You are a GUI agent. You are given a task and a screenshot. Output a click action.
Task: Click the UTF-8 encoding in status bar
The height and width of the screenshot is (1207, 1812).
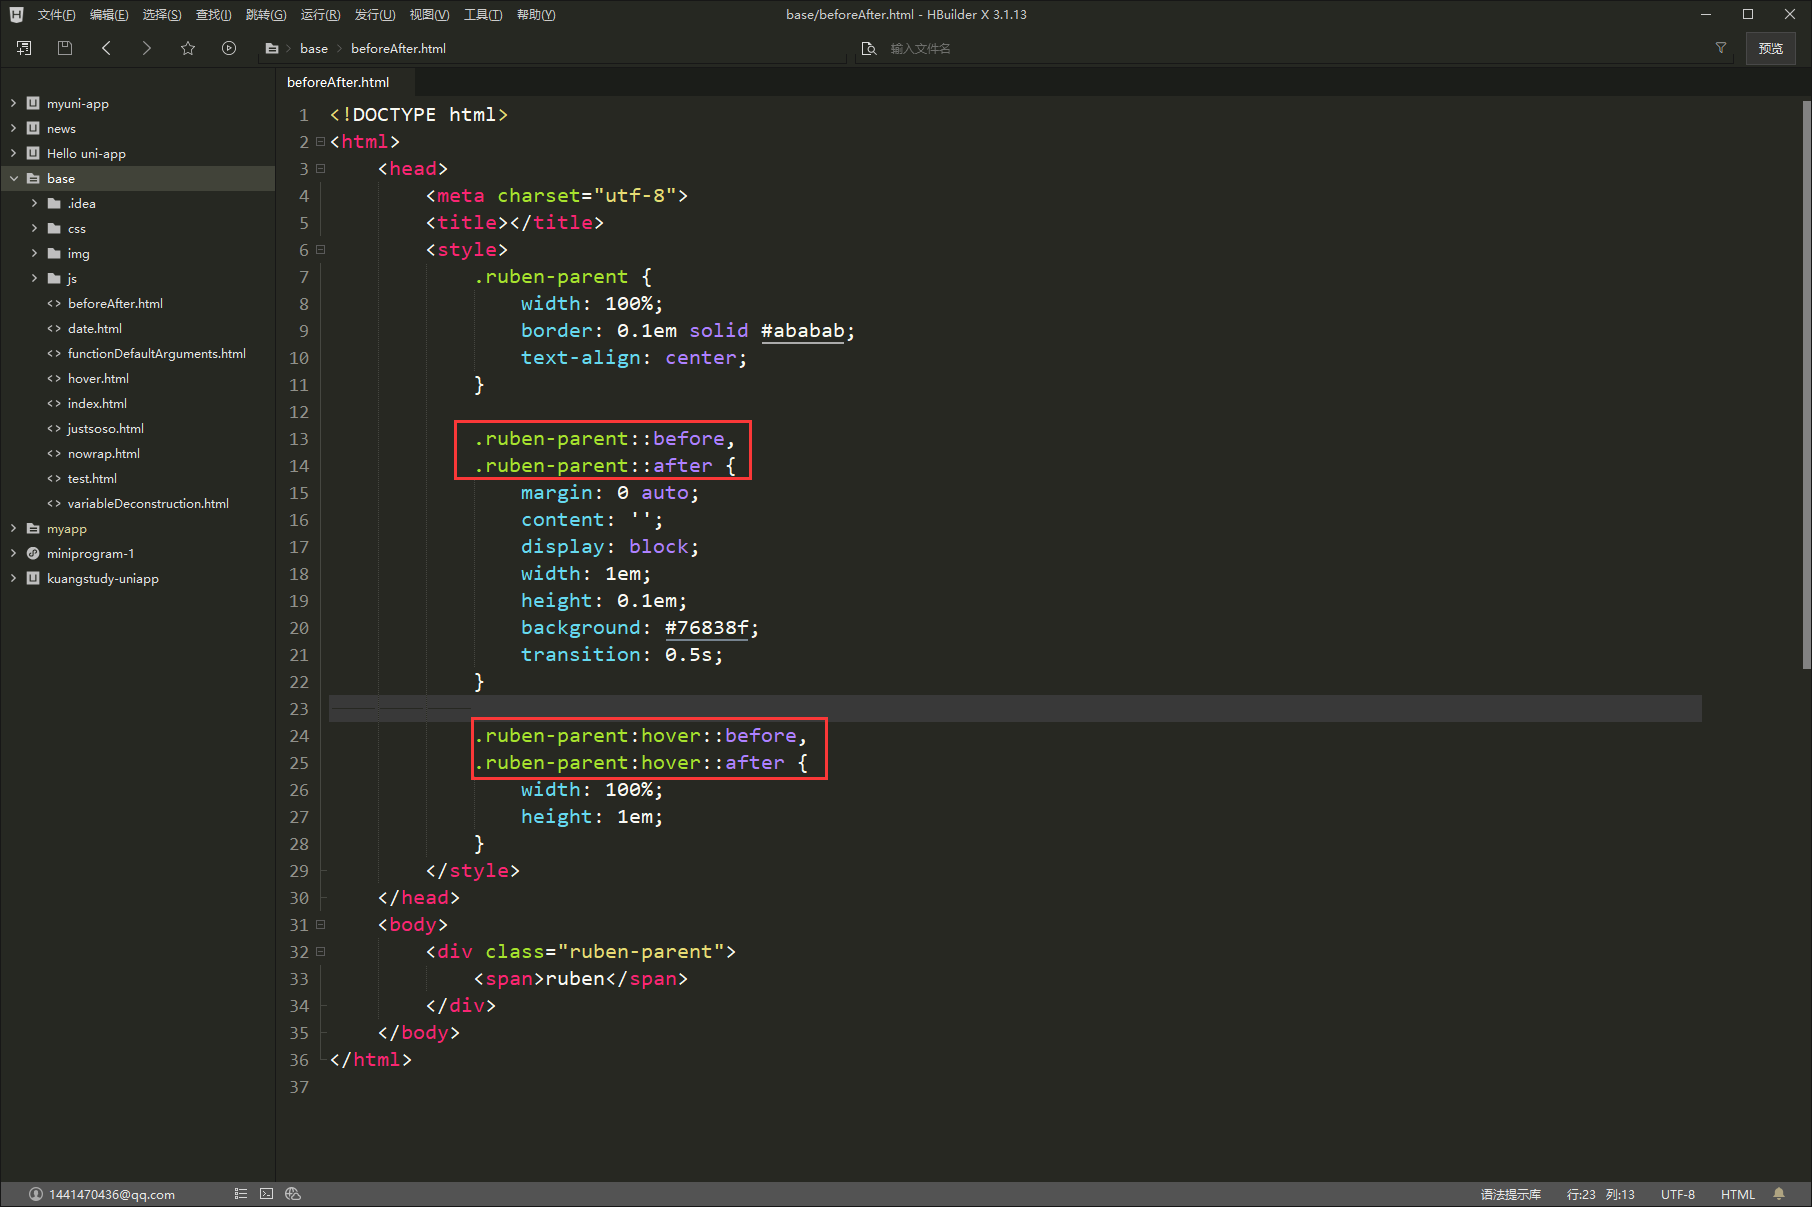[1677, 1194]
